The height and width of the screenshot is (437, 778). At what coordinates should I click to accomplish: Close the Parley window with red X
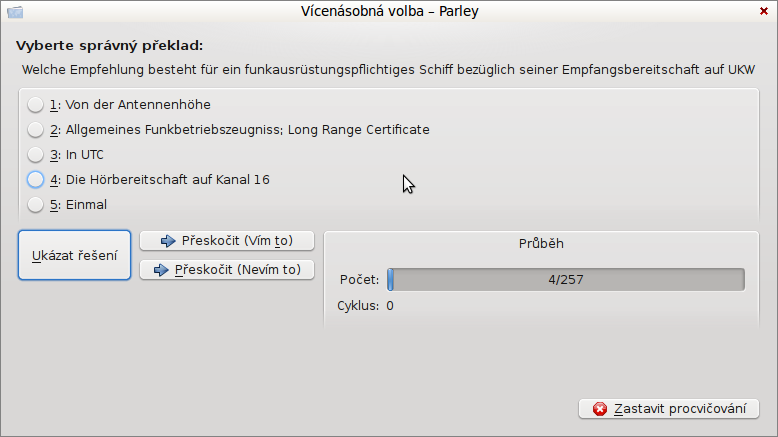[x=764, y=11]
